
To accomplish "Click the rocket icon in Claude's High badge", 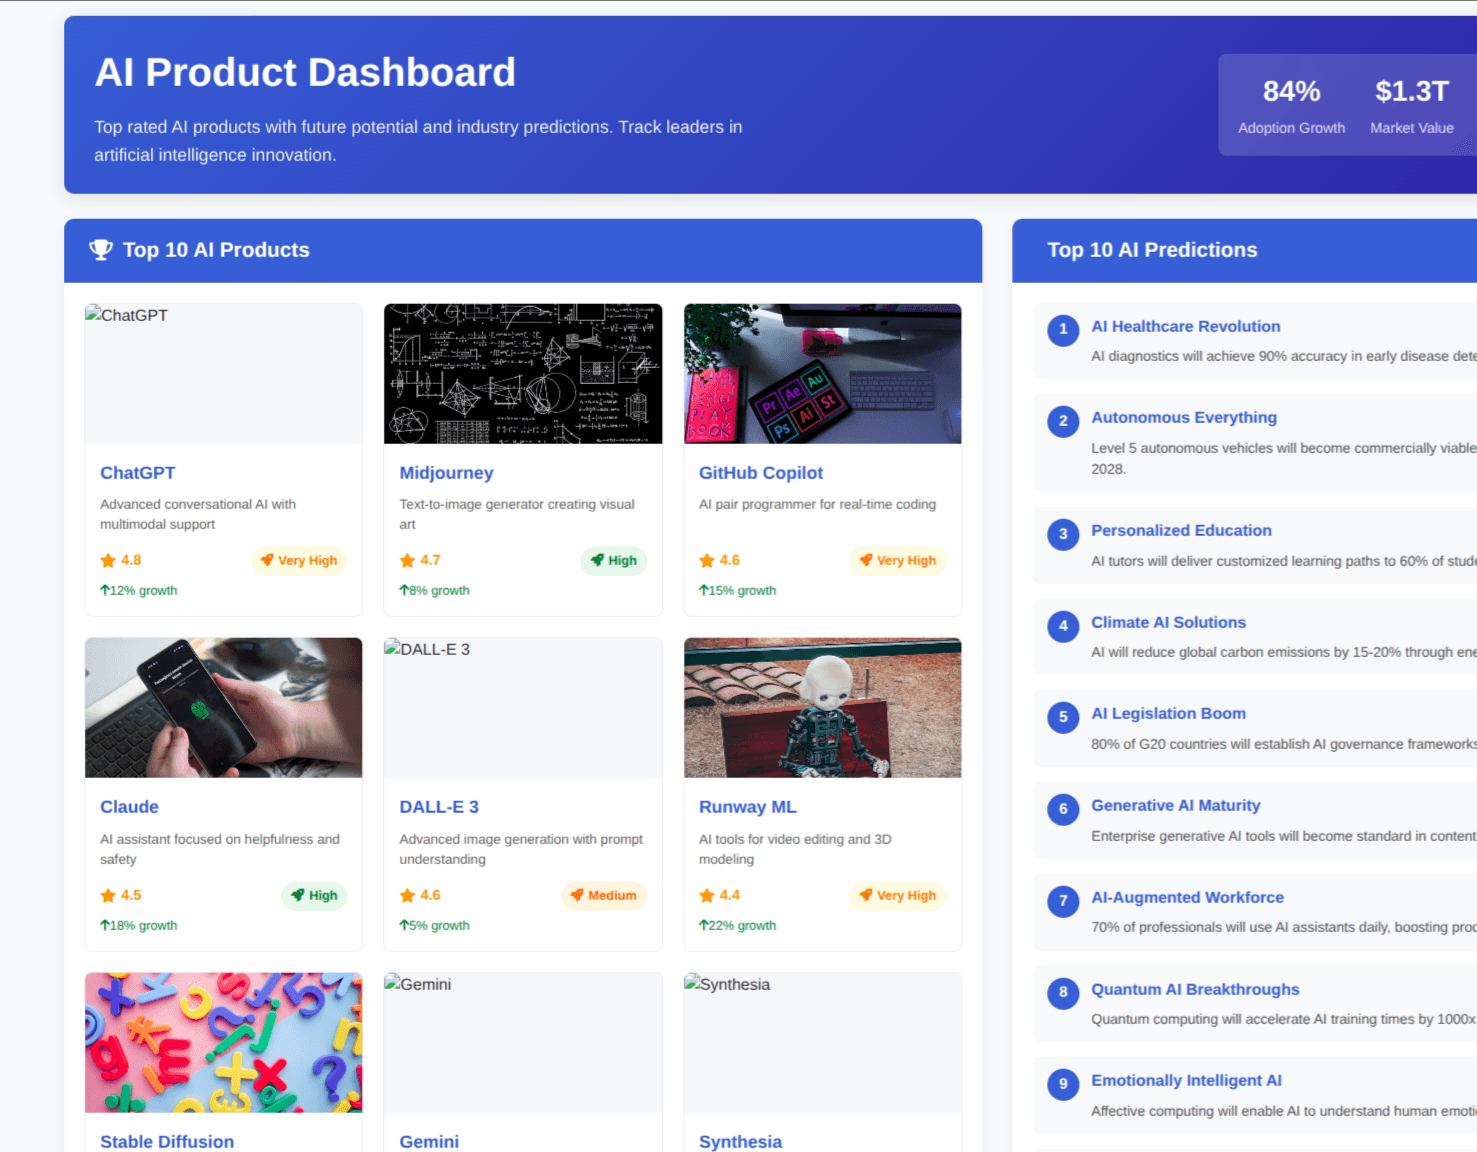I will (x=298, y=895).
